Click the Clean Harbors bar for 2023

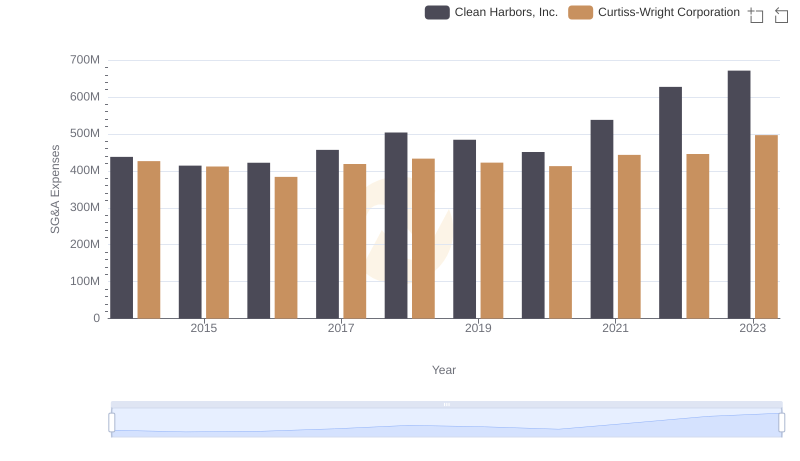coord(739,195)
